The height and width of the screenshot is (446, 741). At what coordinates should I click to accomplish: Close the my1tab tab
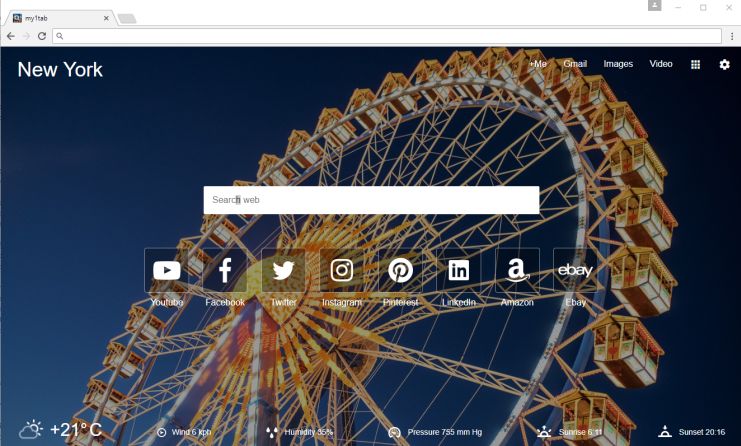click(106, 18)
